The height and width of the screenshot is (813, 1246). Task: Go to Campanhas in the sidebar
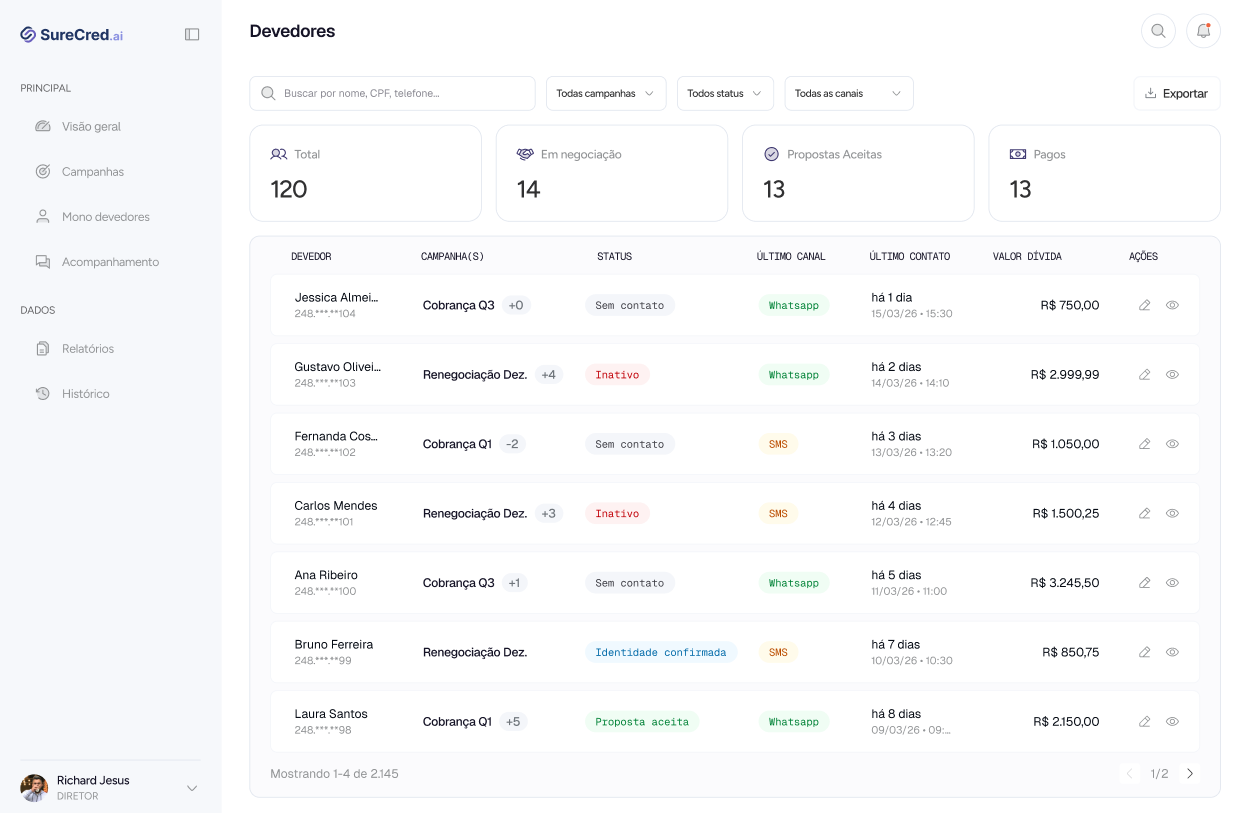tap(93, 172)
